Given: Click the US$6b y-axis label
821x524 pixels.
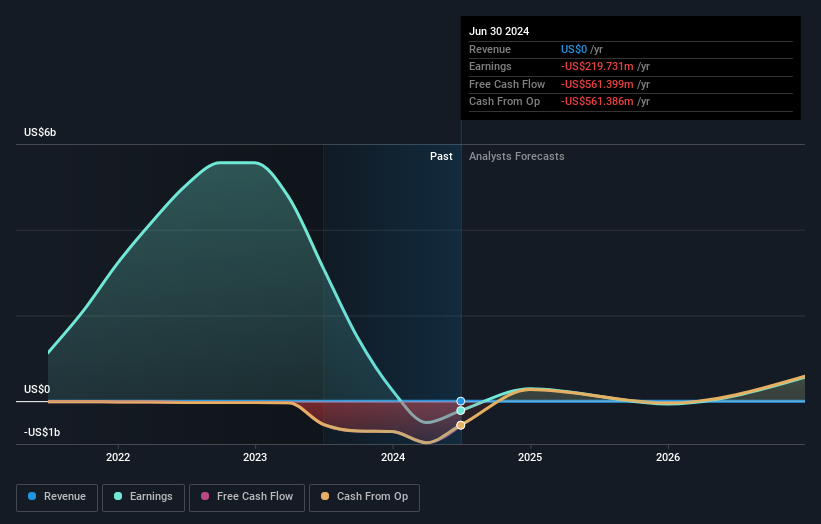Looking at the screenshot, I should click(x=40, y=132).
